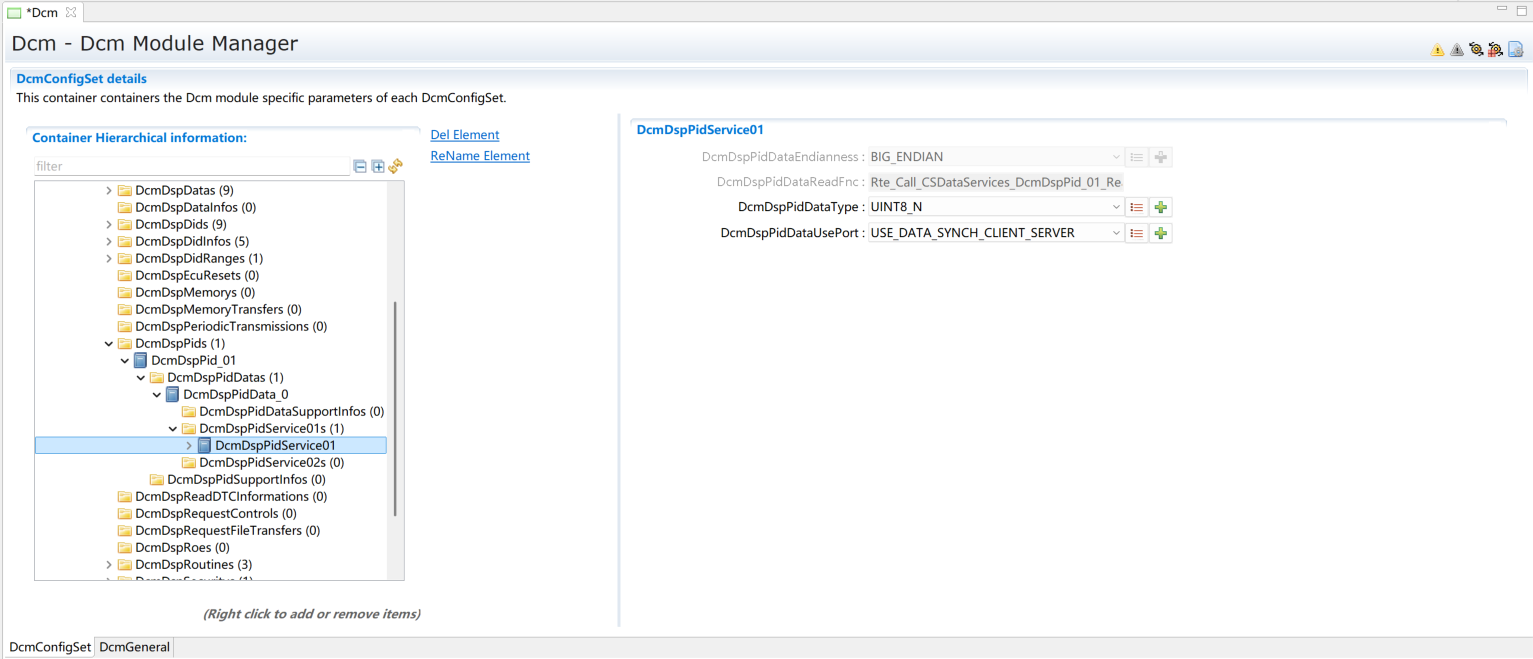Expand the DcmDspDatas folder
Screen dimensions: 1533x659
pos(109,190)
